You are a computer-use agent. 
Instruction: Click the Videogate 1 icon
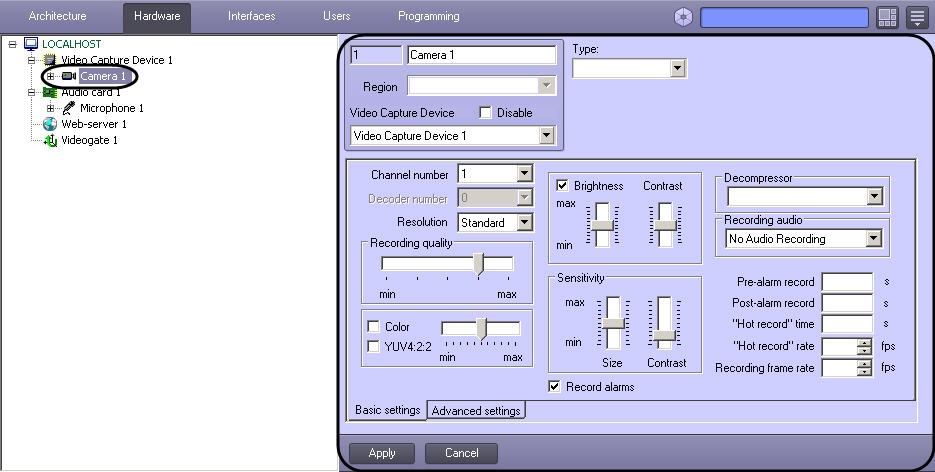(x=50, y=140)
